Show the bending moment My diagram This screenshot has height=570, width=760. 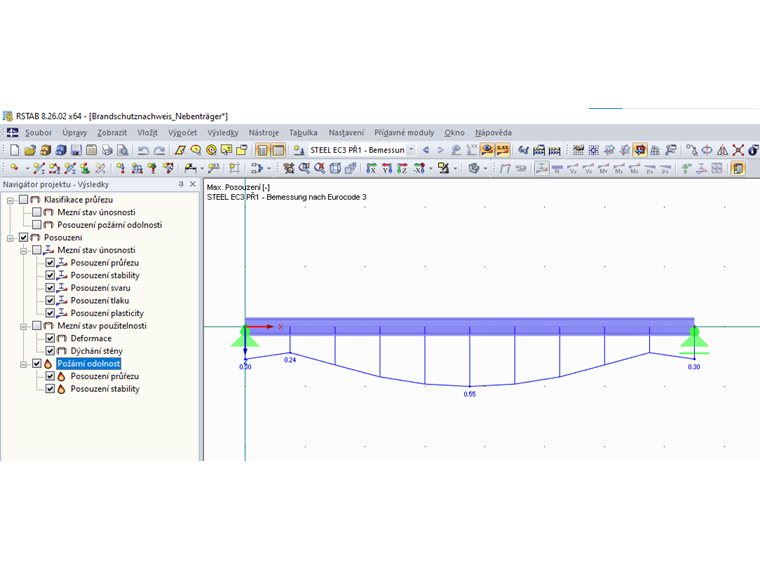[x=619, y=169]
